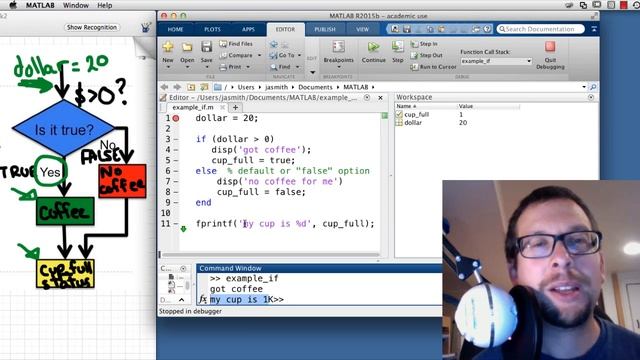
Task: Search the current folder with magnifier icon
Action: (x=593, y=87)
